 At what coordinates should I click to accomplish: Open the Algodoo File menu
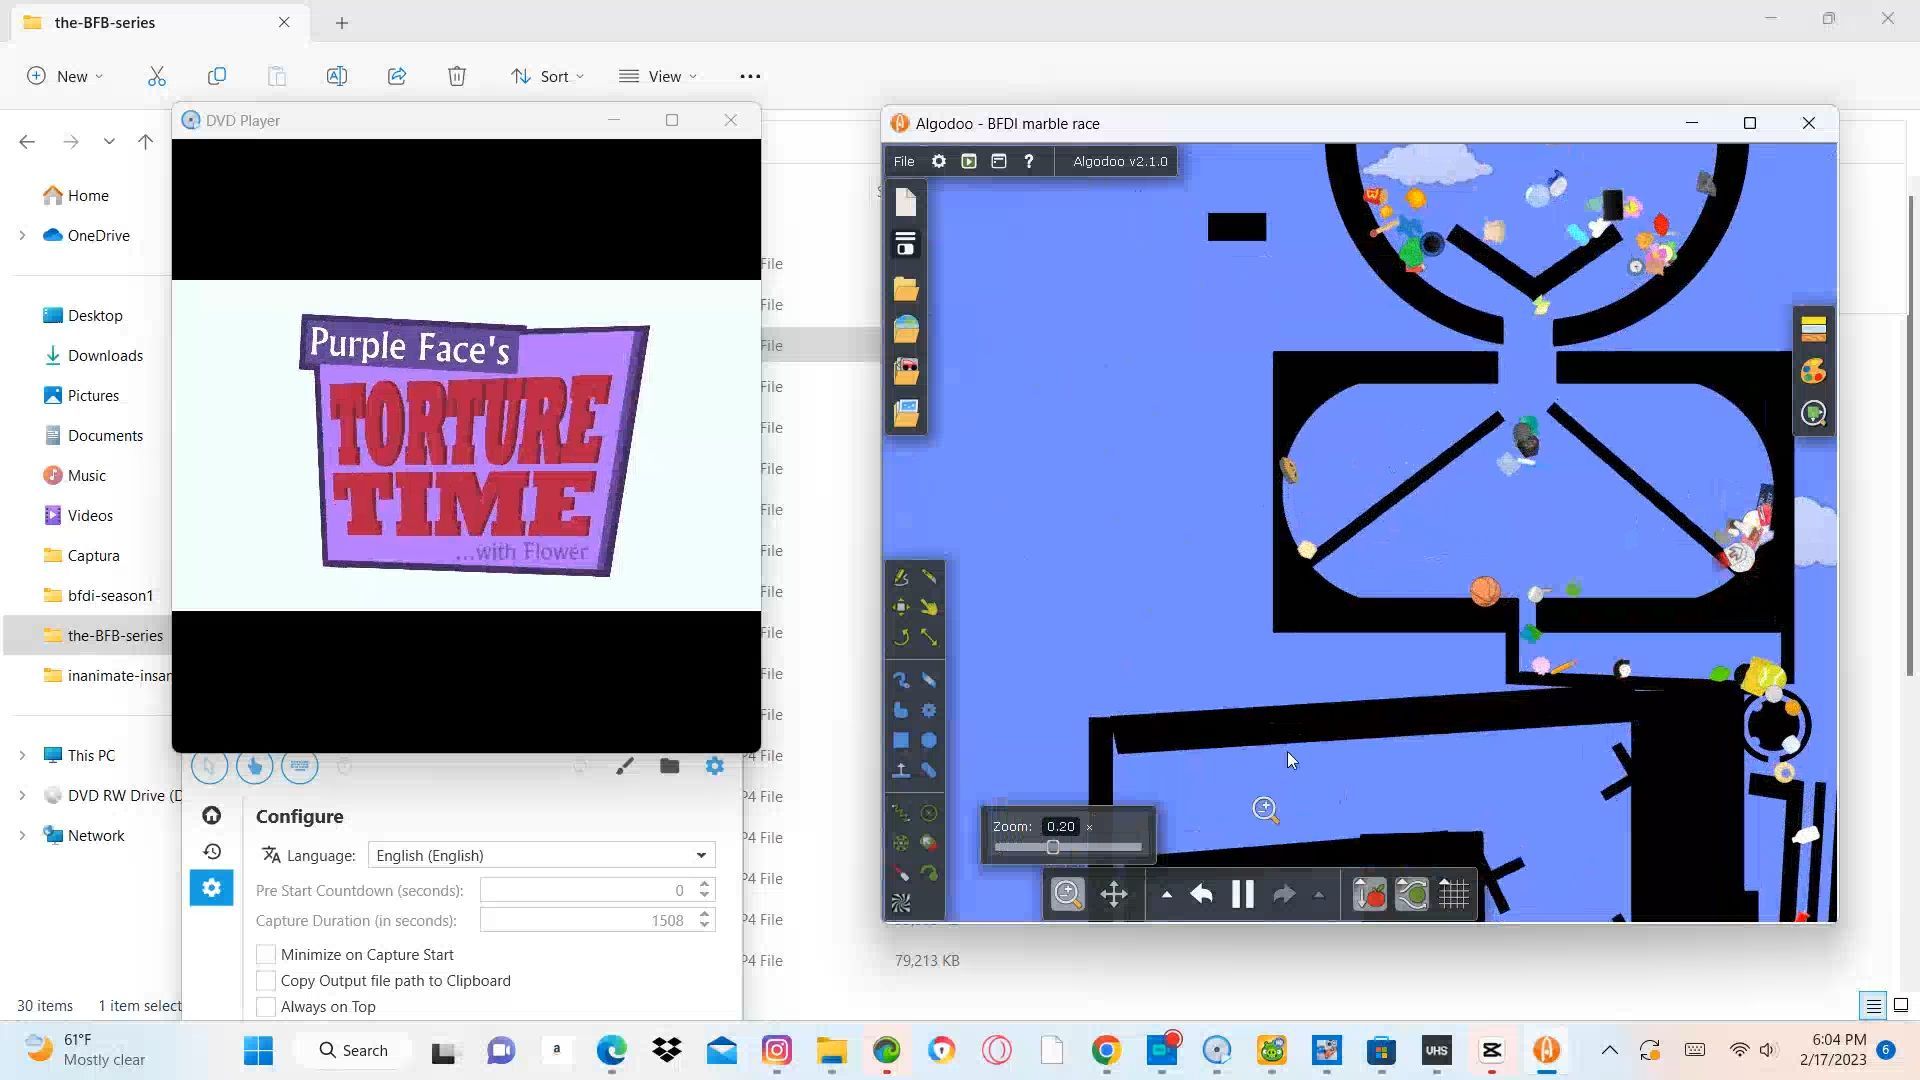903,161
